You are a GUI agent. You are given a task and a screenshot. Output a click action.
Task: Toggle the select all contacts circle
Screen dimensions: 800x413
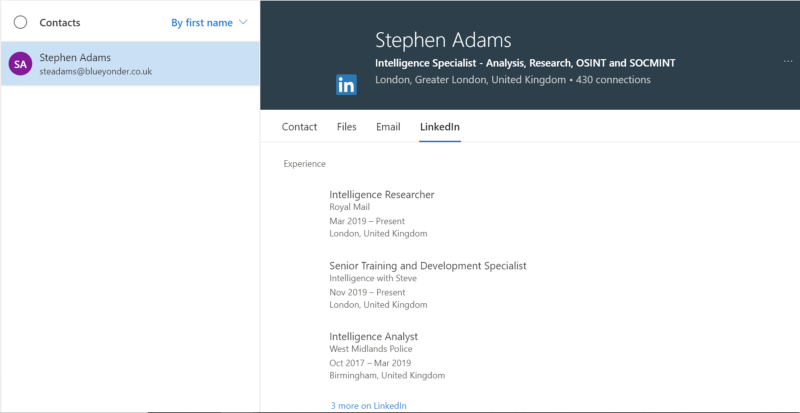pyautogui.click(x=20, y=22)
